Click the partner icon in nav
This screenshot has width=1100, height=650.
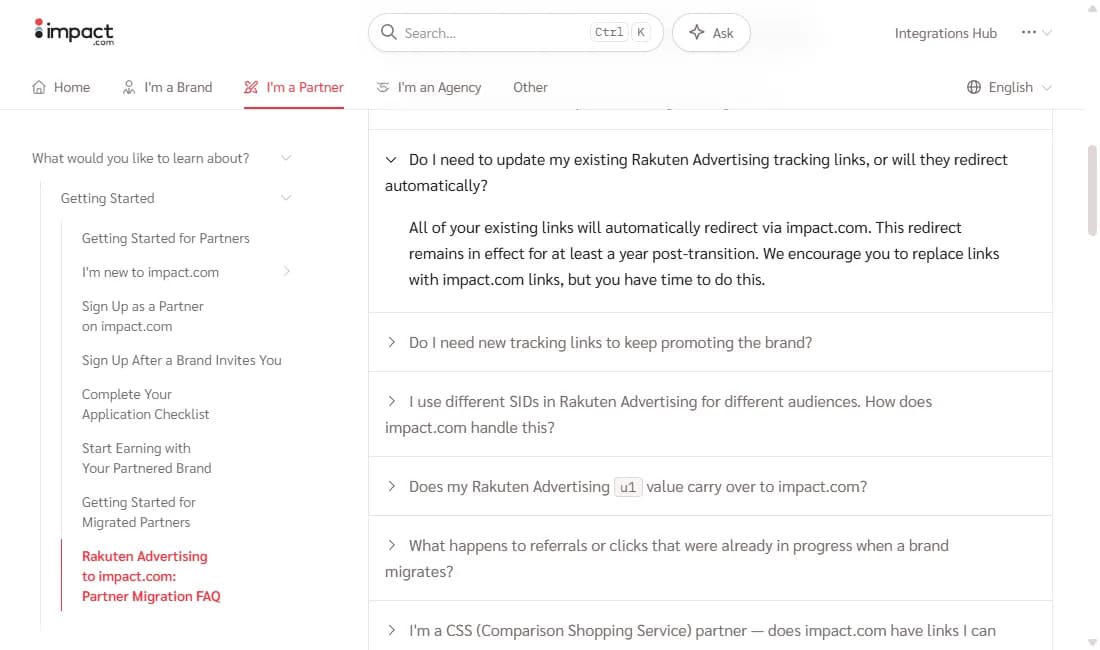(251, 87)
